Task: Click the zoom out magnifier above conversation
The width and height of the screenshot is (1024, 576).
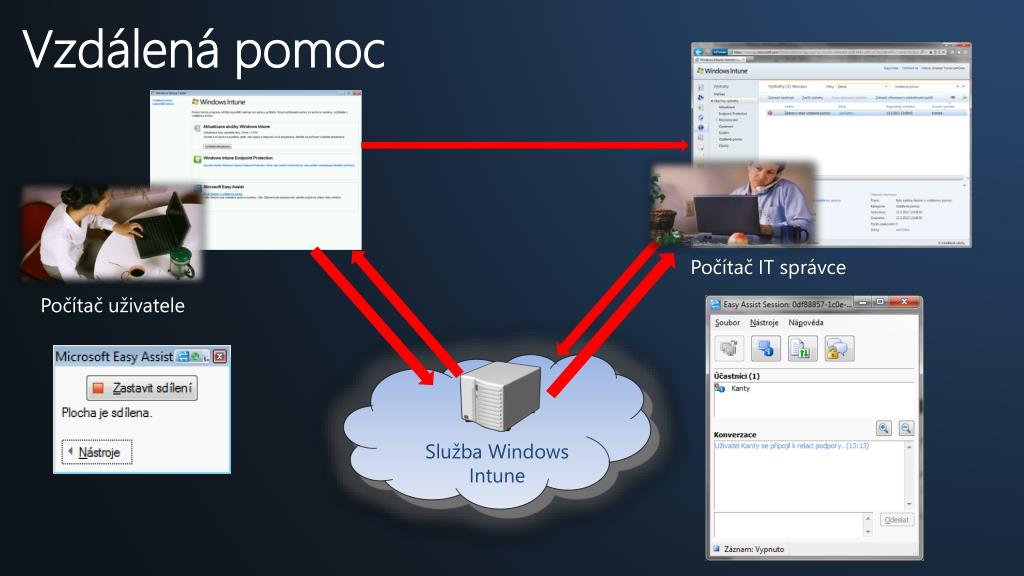Action: click(x=906, y=428)
